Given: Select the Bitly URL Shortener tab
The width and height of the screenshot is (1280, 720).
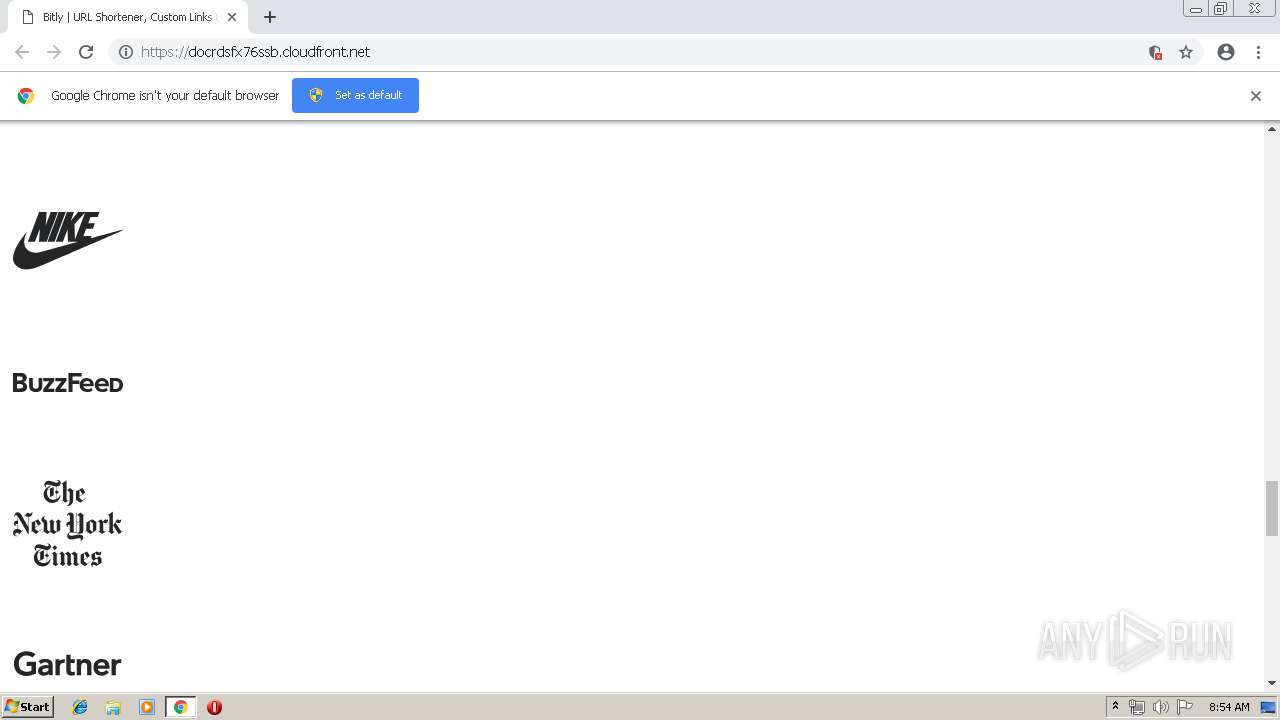Looking at the screenshot, I should [127, 17].
